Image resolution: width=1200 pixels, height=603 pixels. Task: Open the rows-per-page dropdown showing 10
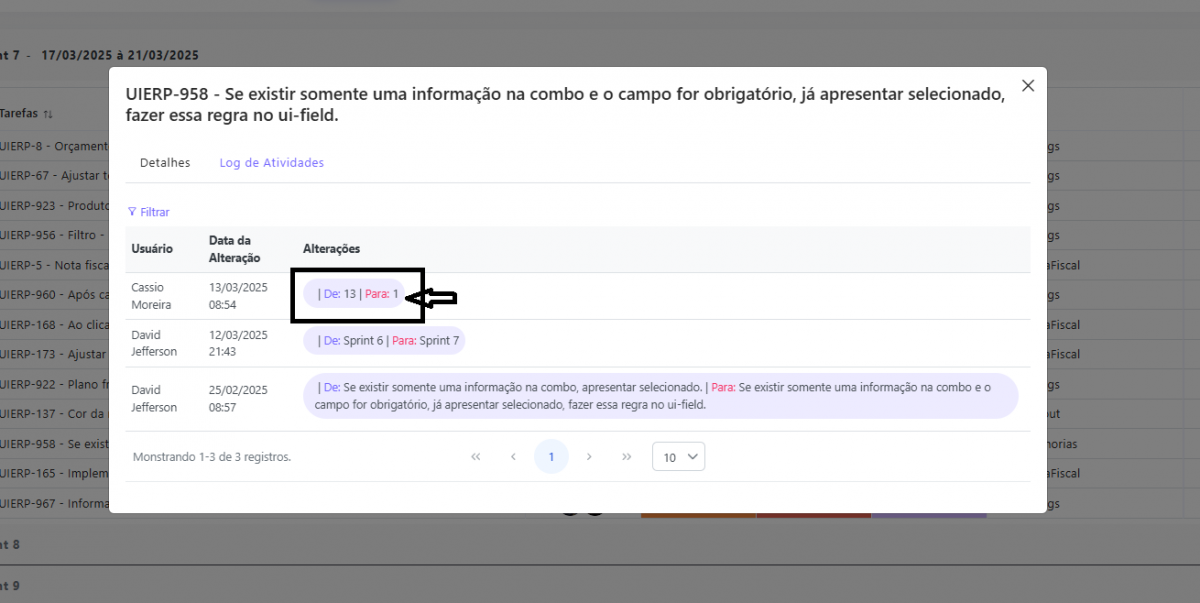(678, 457)
